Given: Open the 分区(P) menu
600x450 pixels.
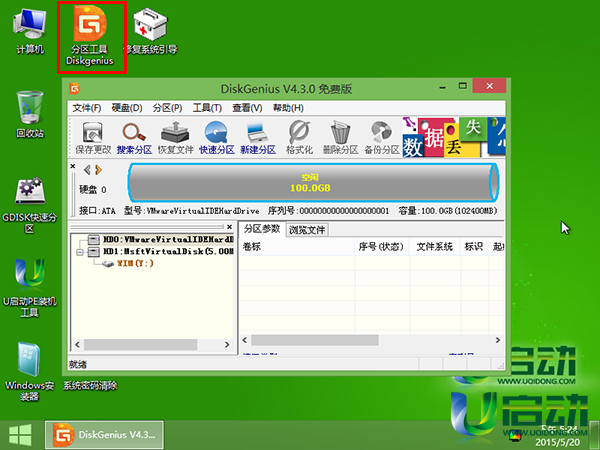Looking at the screenshot, I should [x=167, y=108].
